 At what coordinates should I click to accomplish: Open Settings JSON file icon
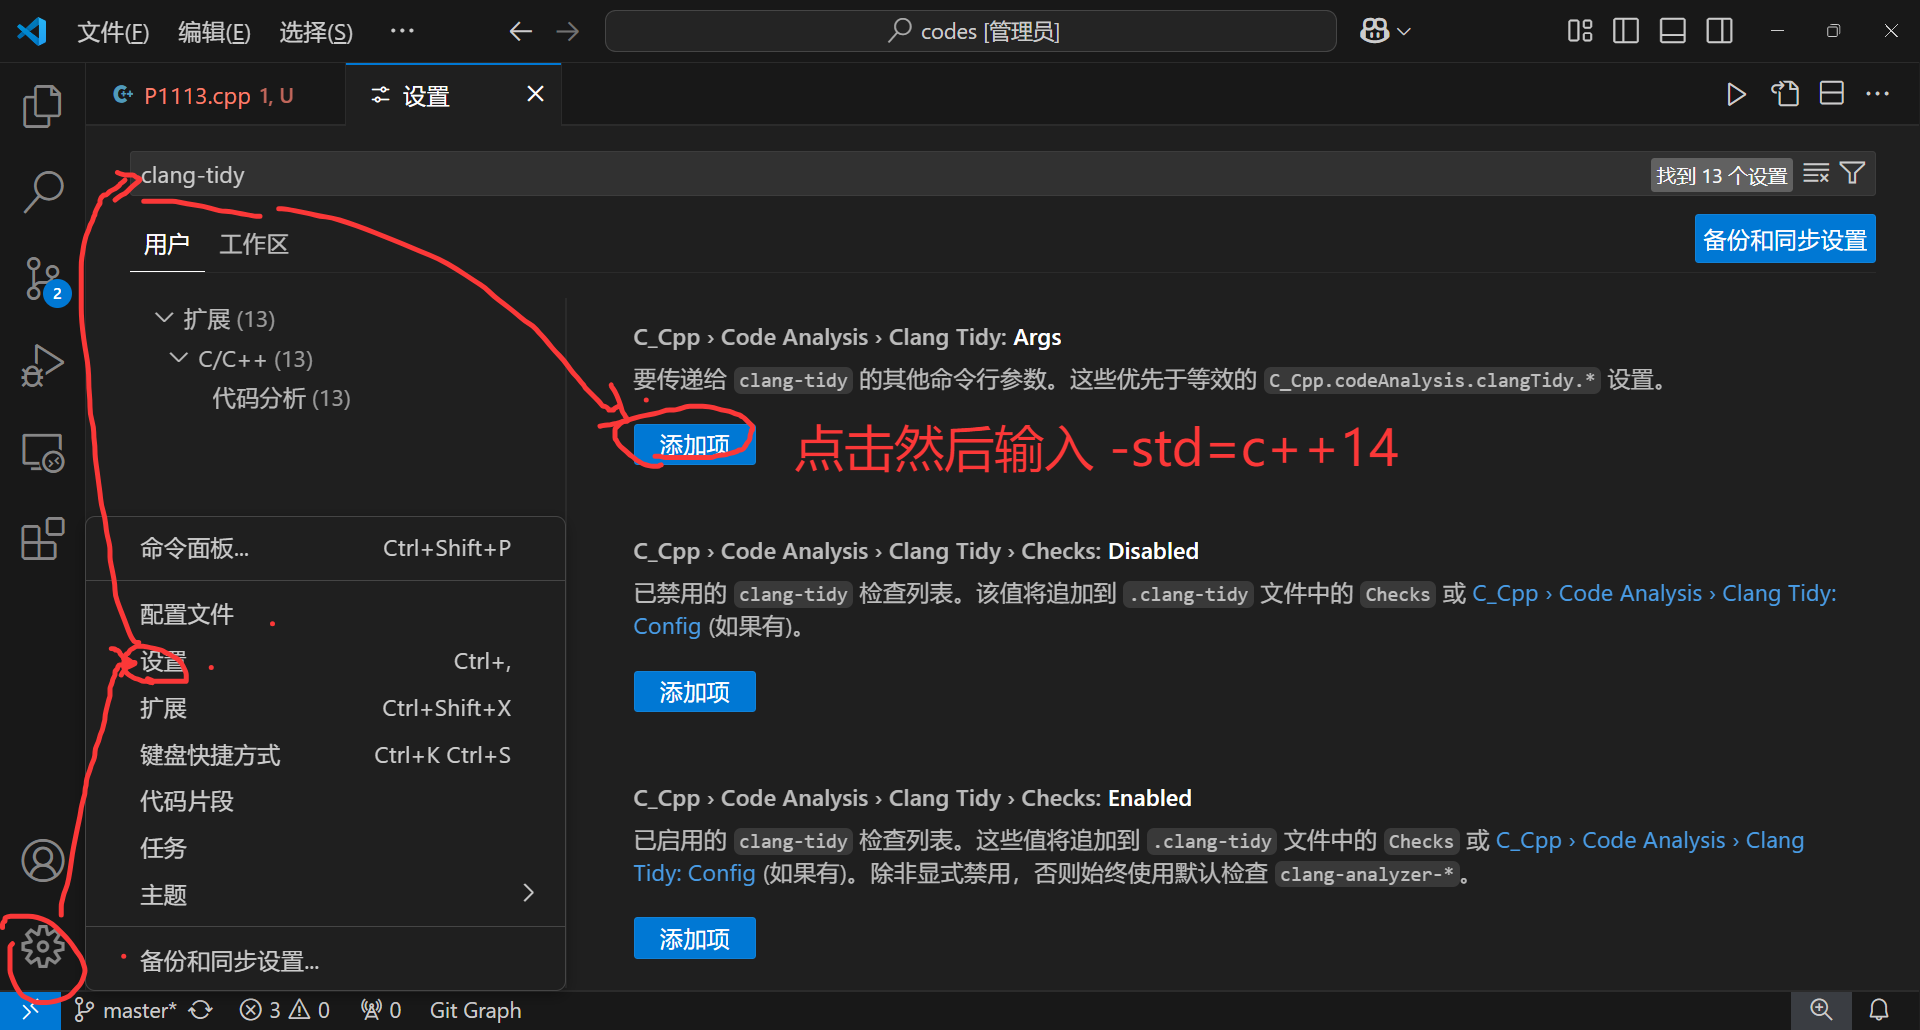(1785, 94)
